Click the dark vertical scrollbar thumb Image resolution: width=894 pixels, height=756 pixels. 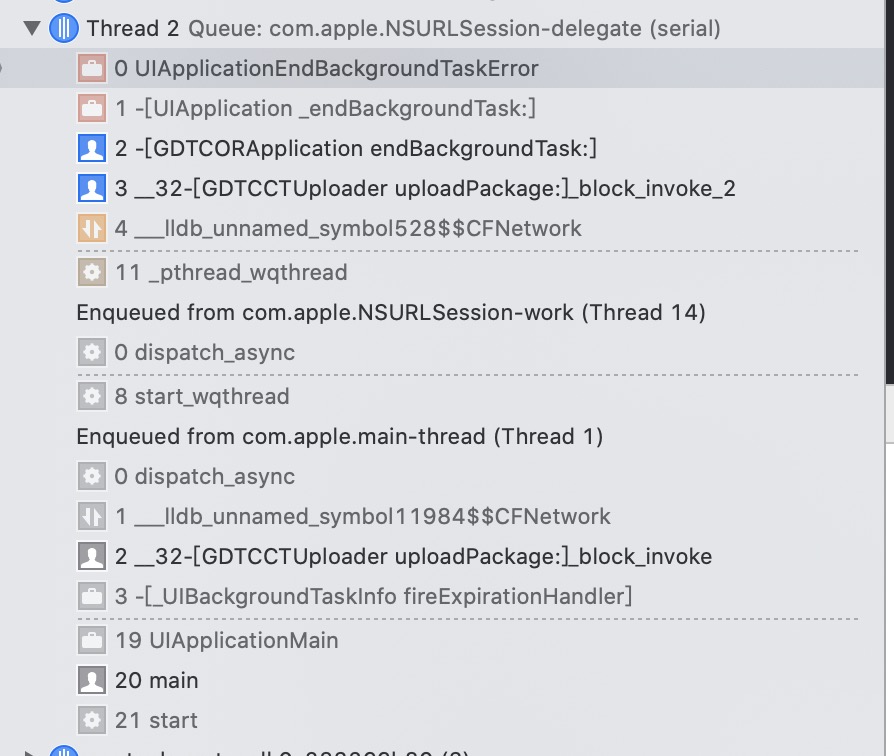[x=890, y=192]
